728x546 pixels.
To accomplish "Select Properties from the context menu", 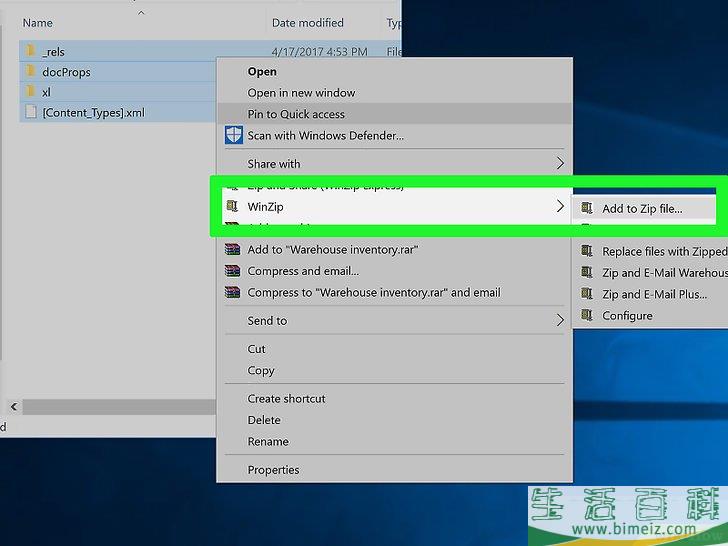I will click(273, 470).
